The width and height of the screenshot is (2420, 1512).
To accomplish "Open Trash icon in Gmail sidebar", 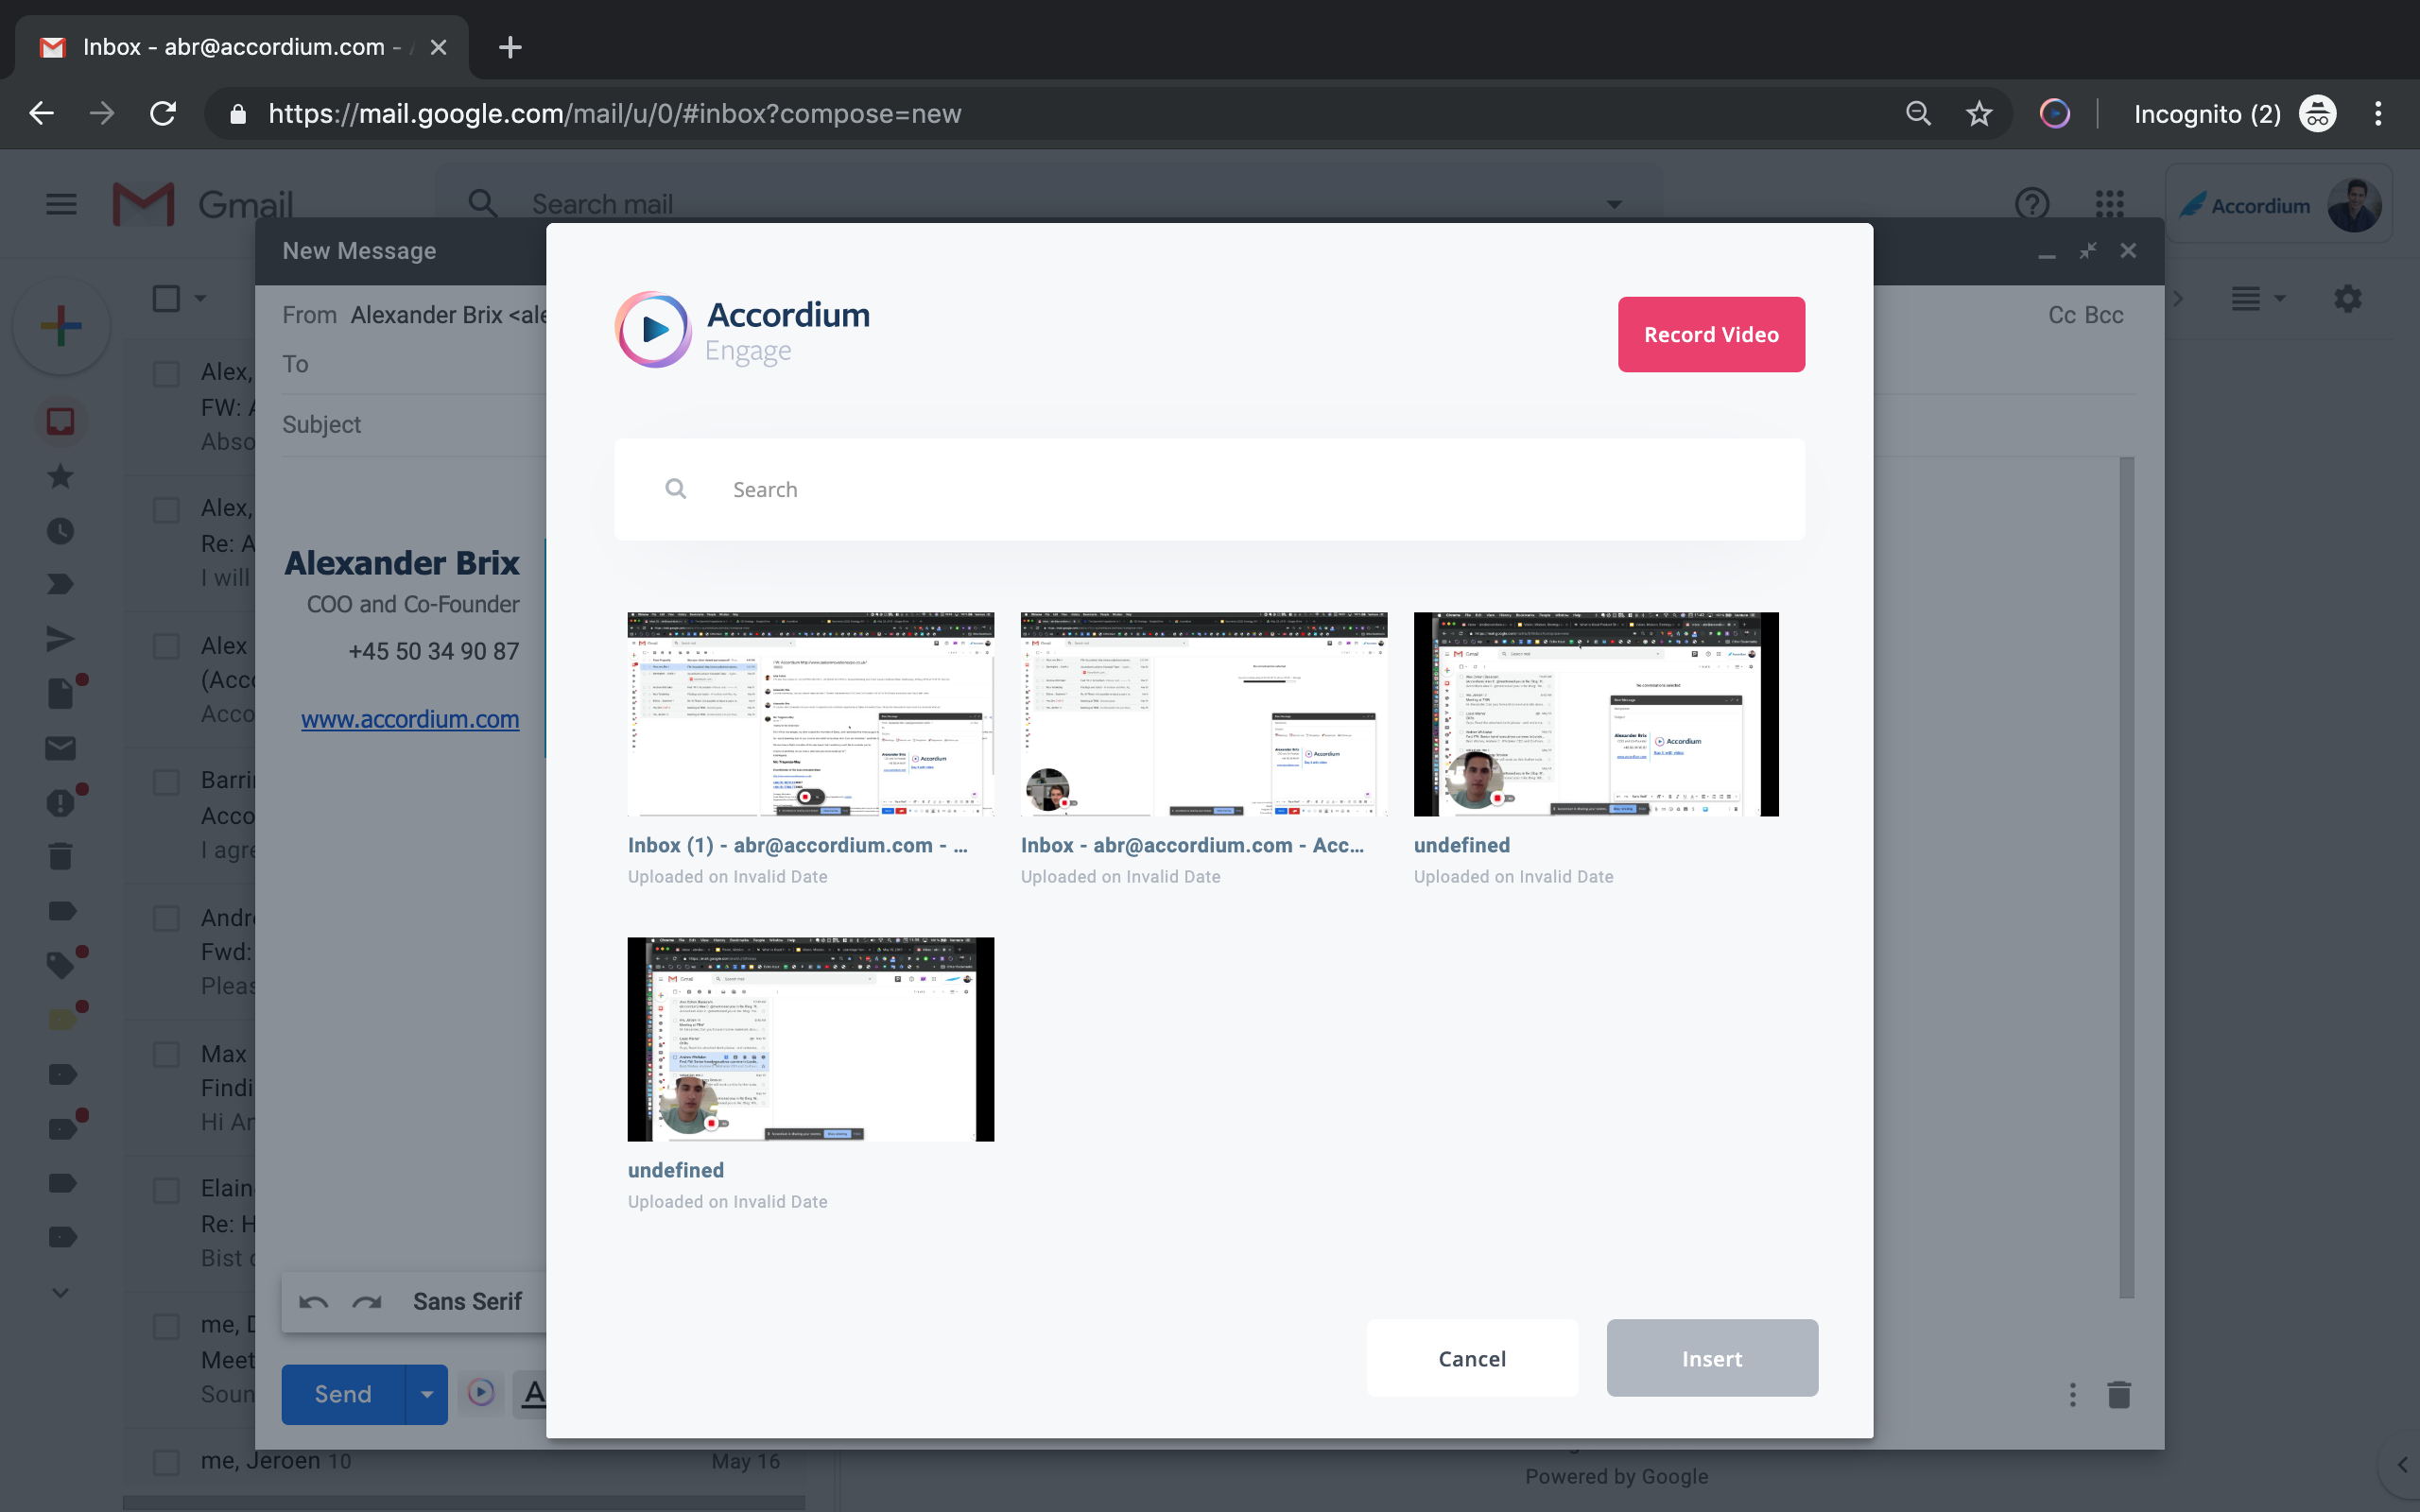I will [61, 856].
